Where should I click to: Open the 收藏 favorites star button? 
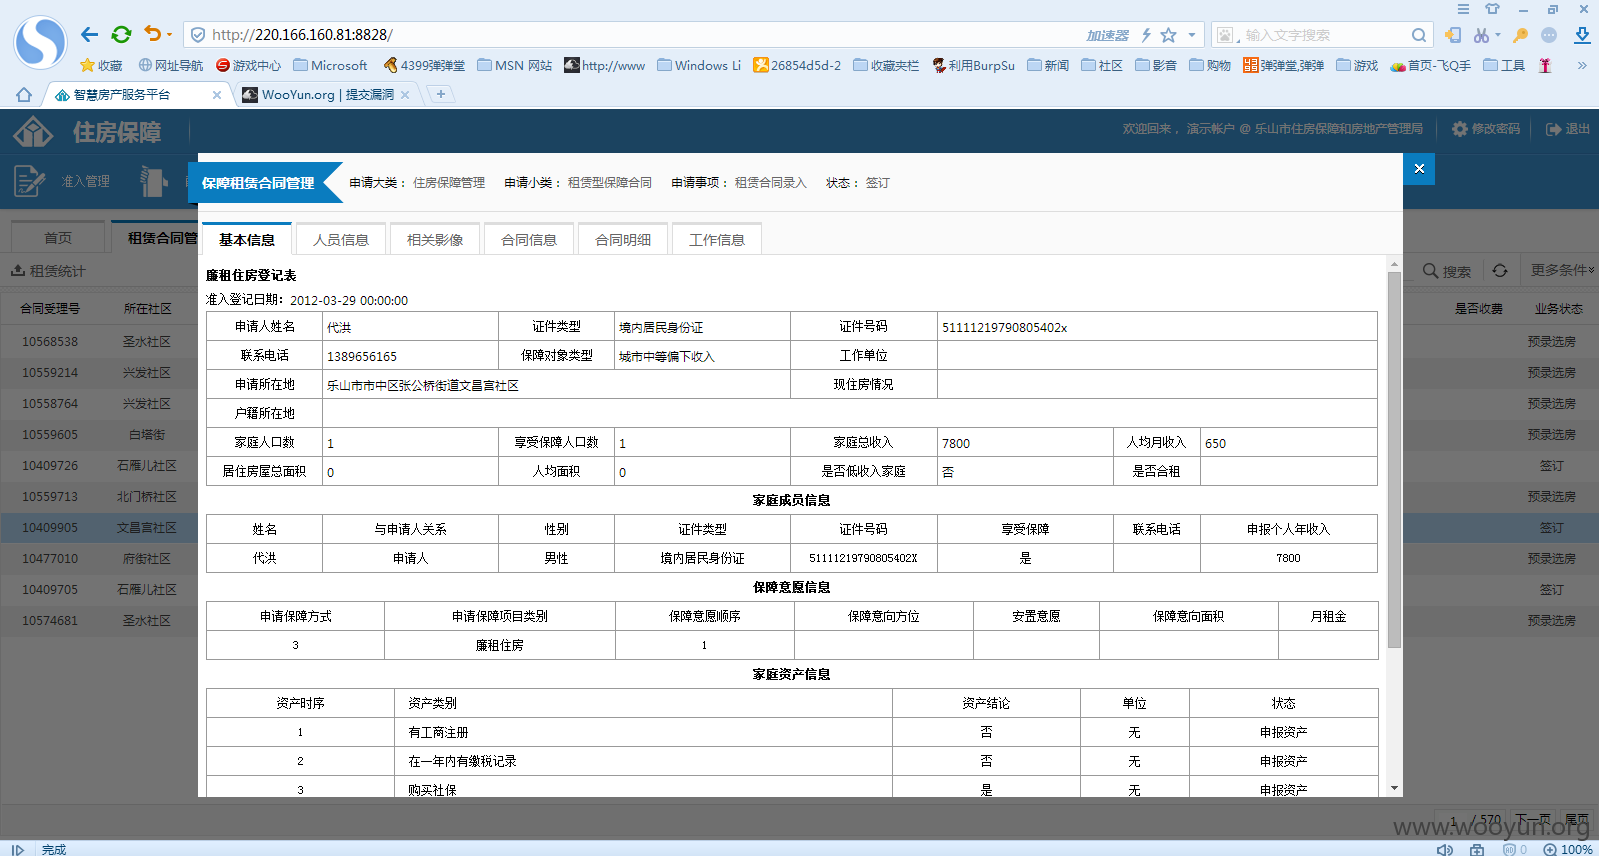click(101, 65)
